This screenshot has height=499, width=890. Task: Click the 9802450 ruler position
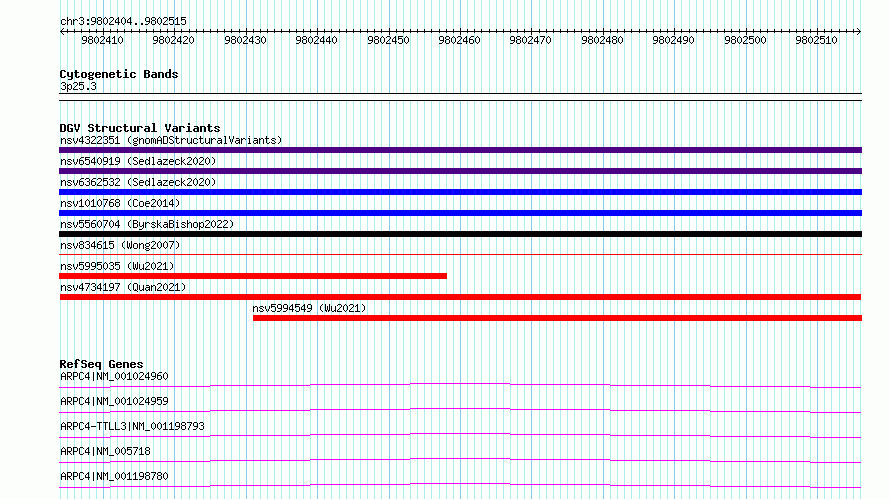coord(388,40)
